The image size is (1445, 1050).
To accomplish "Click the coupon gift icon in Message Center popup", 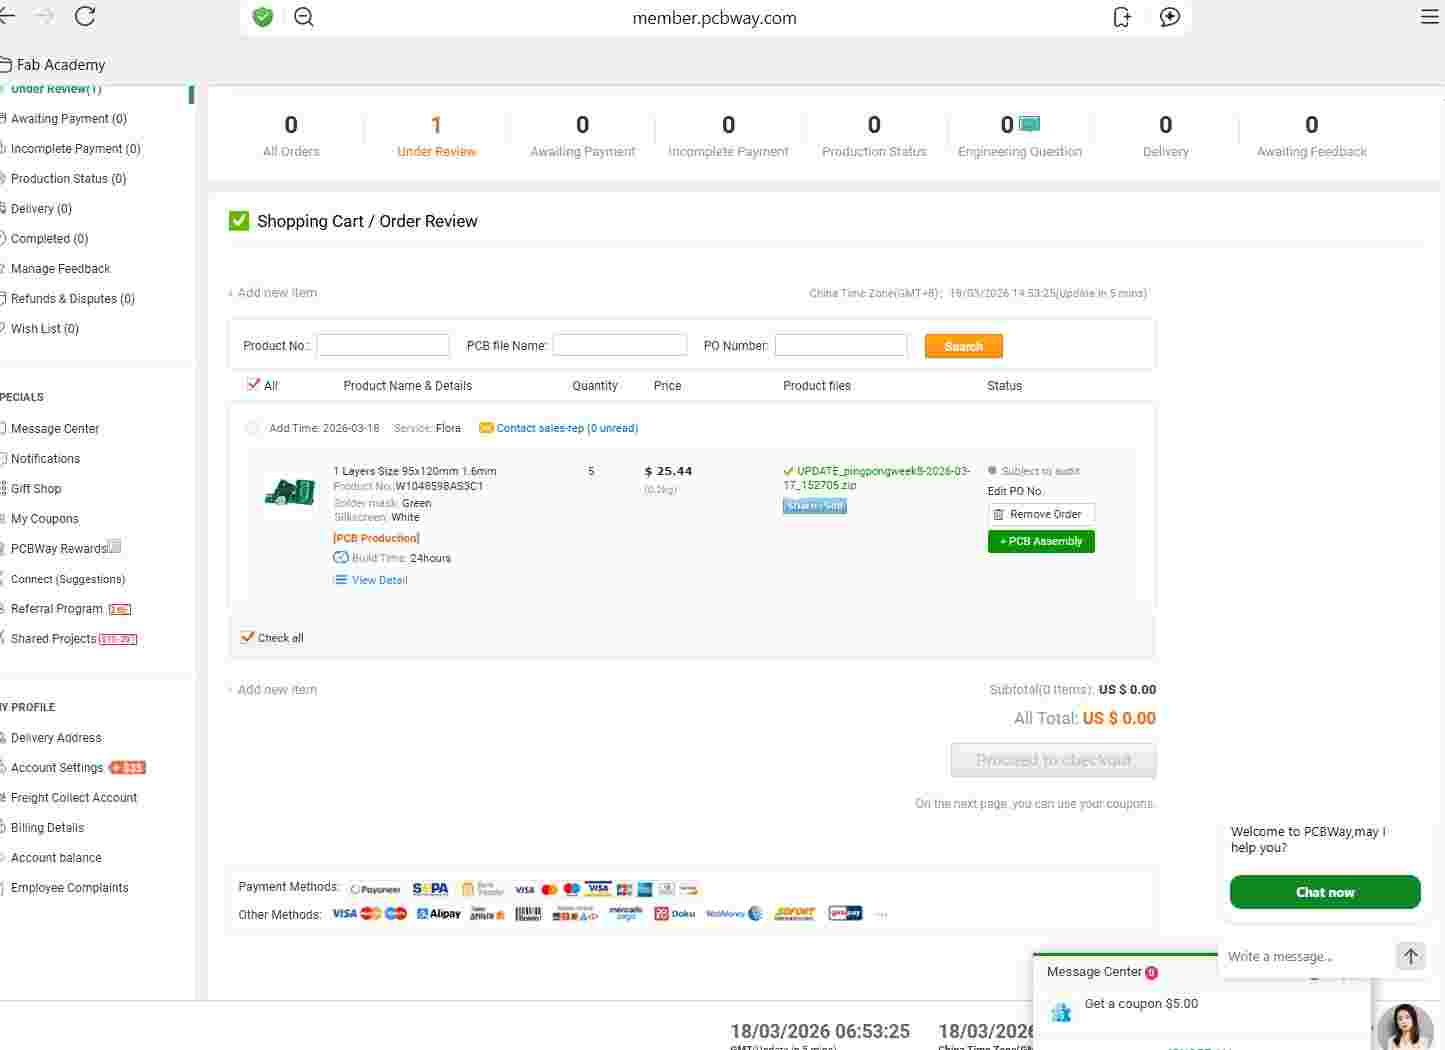I will (x=1061, y=1012).
